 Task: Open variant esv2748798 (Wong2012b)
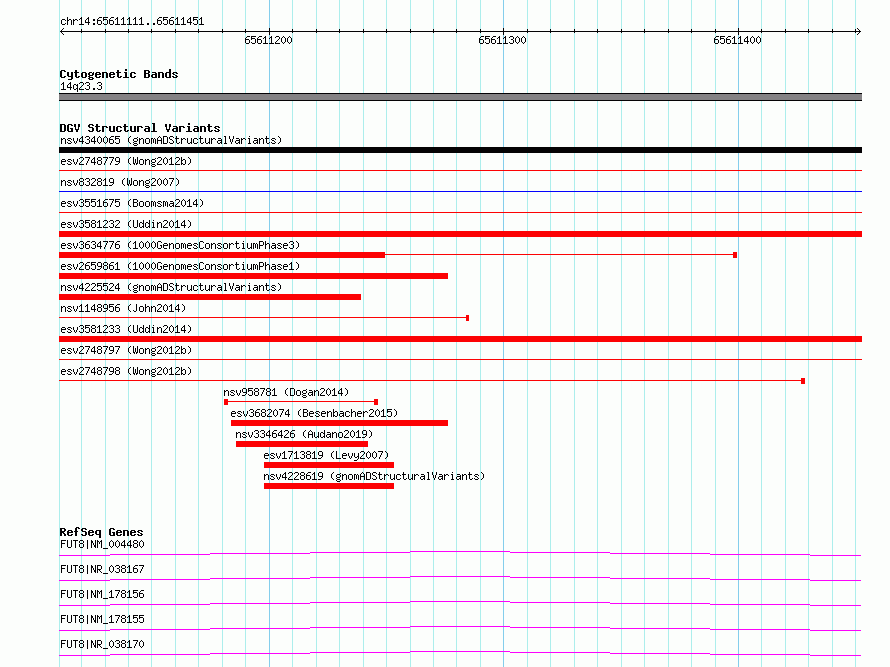(x=126, y=371)
